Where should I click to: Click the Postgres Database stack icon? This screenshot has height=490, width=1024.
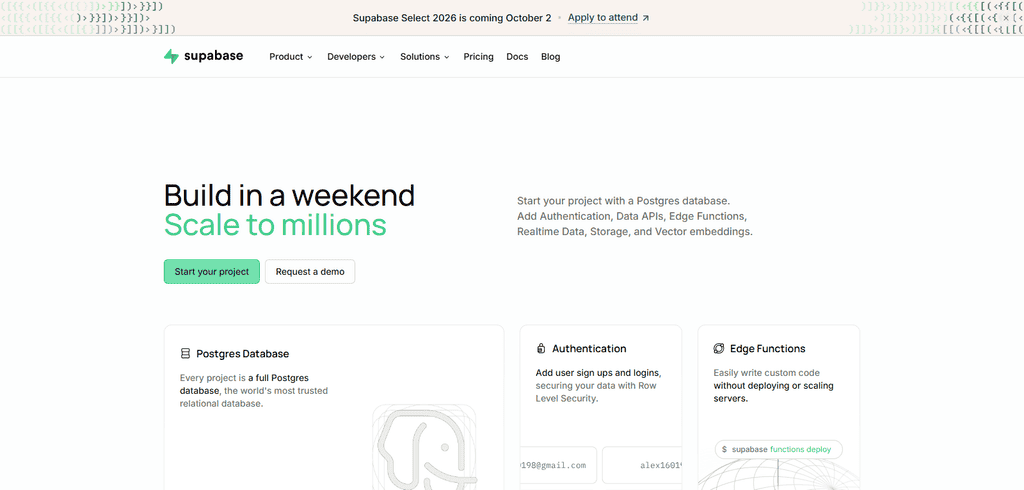pos(185,353)
